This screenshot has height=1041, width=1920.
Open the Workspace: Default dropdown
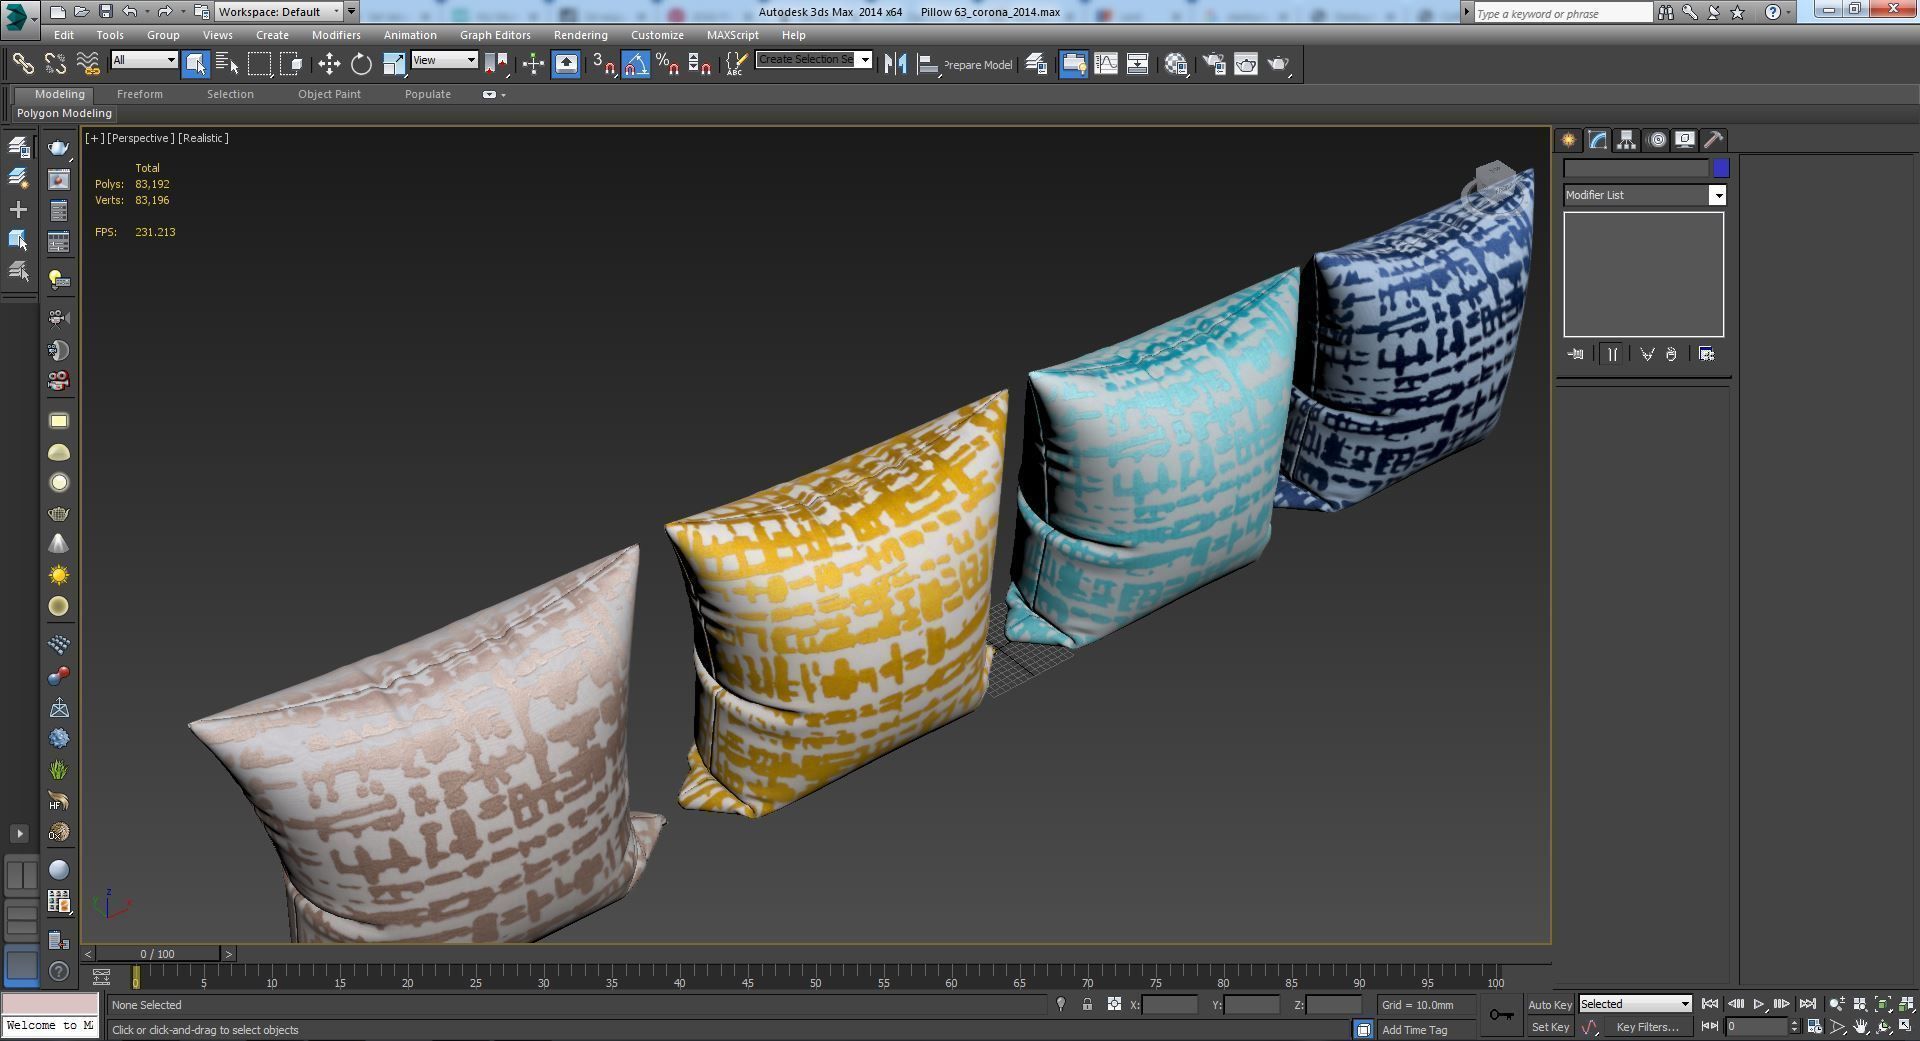(x=279, y=12)
